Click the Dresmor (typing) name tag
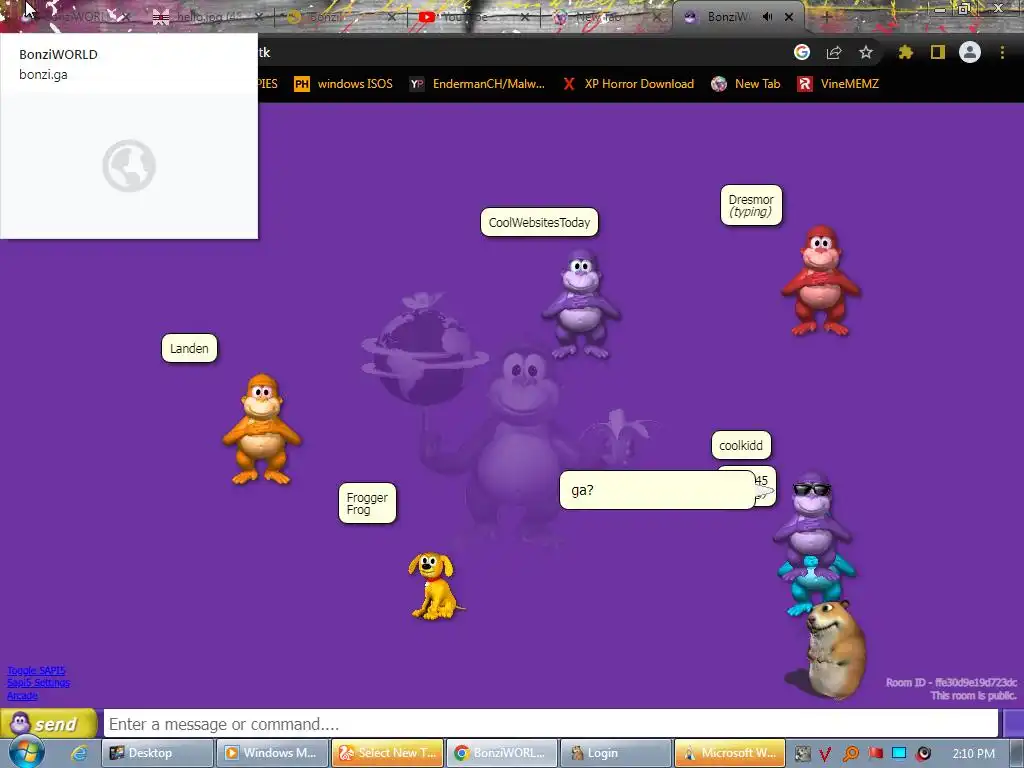The image size is (1024, 768). pos(751,205)
